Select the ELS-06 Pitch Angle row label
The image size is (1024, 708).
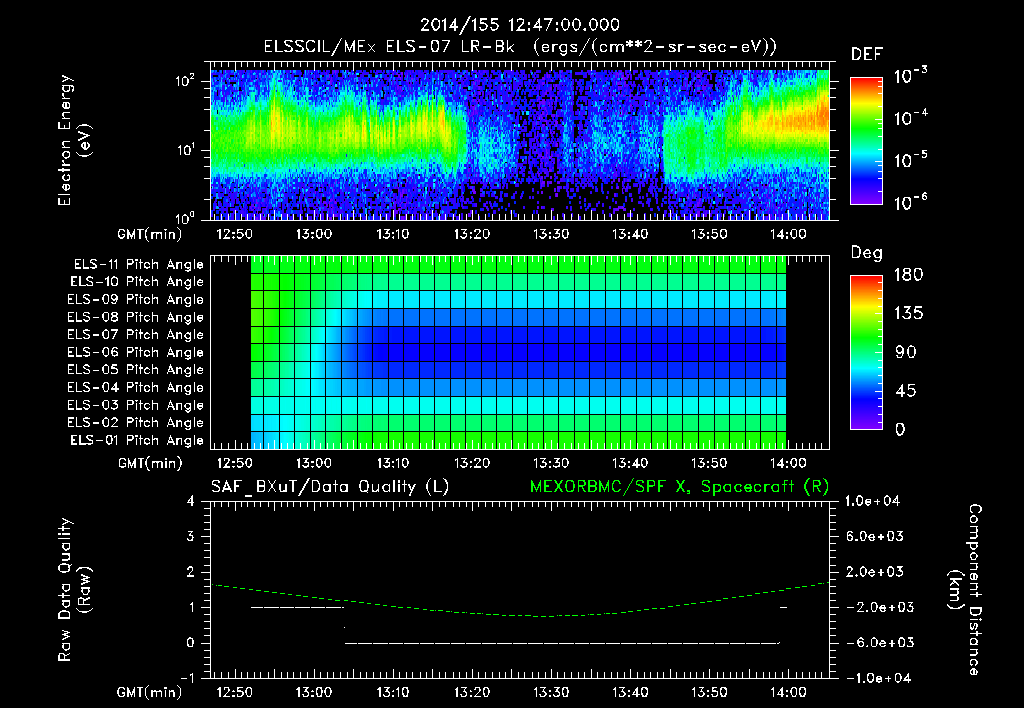click(x=136, y=352)
